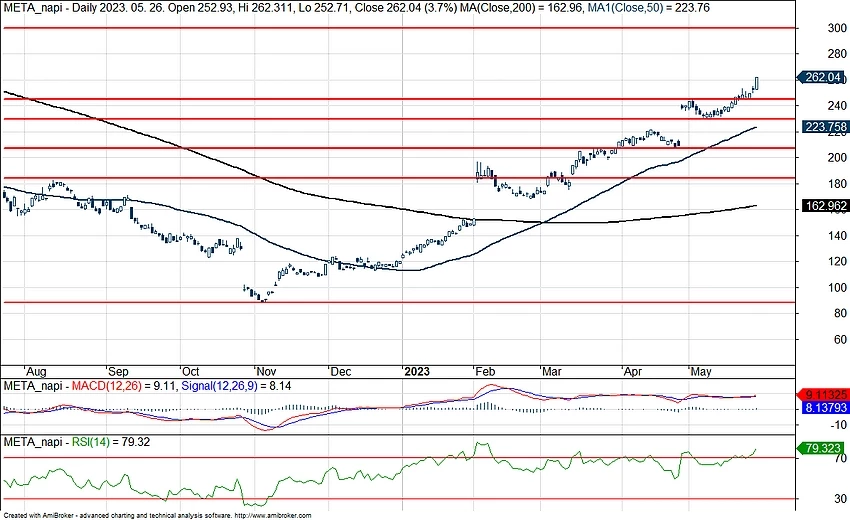Click the 70 level label on RSI axis
This screenshot has height=520, width=850.
click(x=840, y=459)
